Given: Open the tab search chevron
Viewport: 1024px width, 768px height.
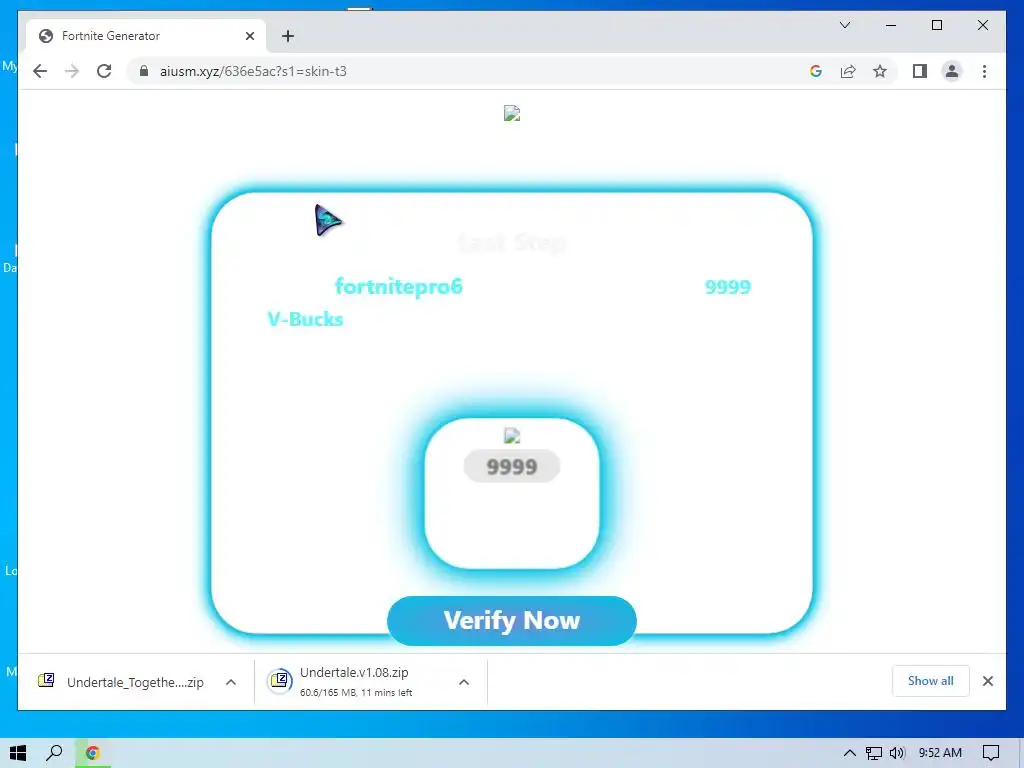Looking at the screenshot, I should (845, 25).
